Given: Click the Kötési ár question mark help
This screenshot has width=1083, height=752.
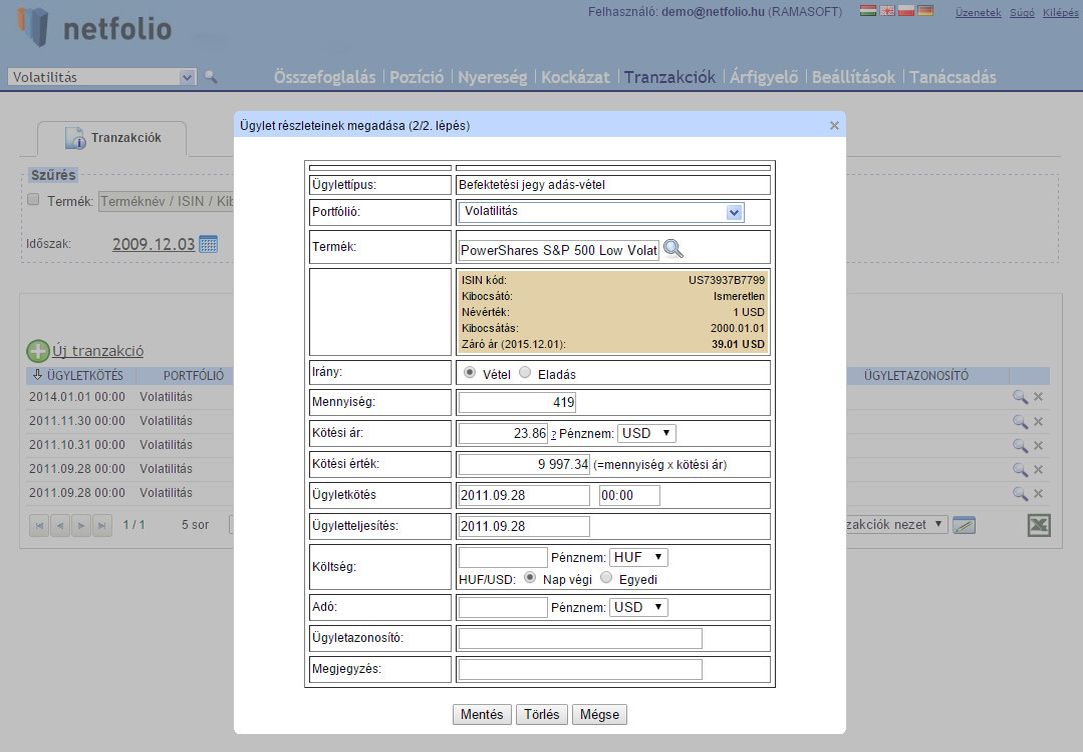Looking at the screenshot, I should coord(553,435).
